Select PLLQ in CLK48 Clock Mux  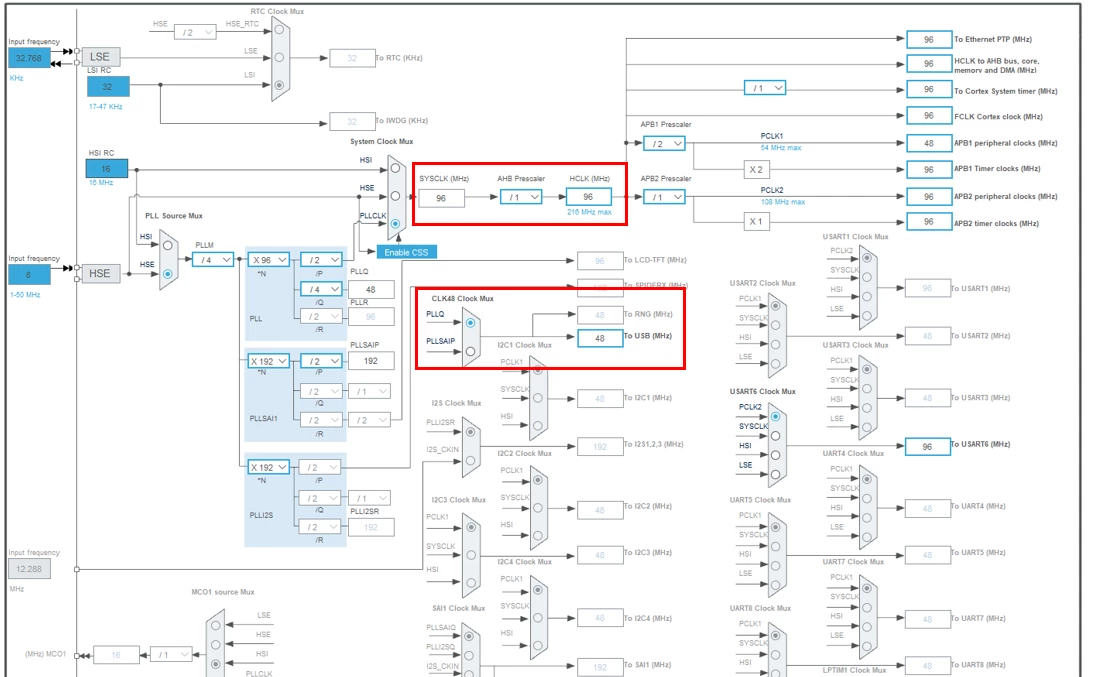point(470,323)
